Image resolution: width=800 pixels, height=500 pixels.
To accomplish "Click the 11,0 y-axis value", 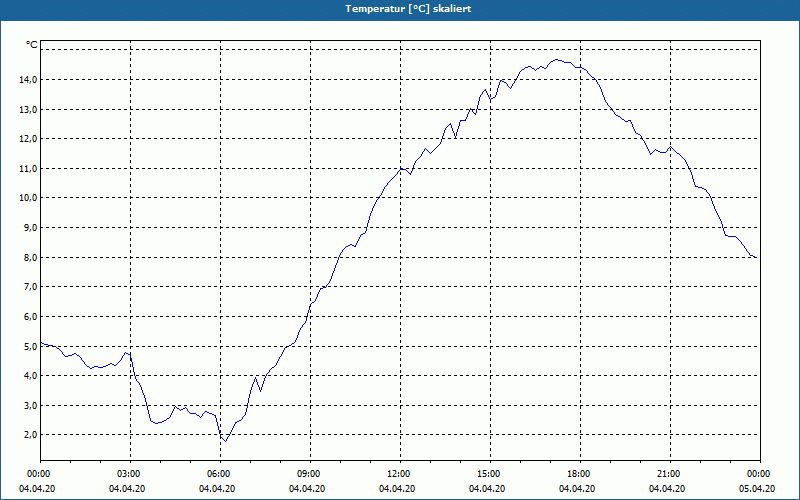I will 28,168.
